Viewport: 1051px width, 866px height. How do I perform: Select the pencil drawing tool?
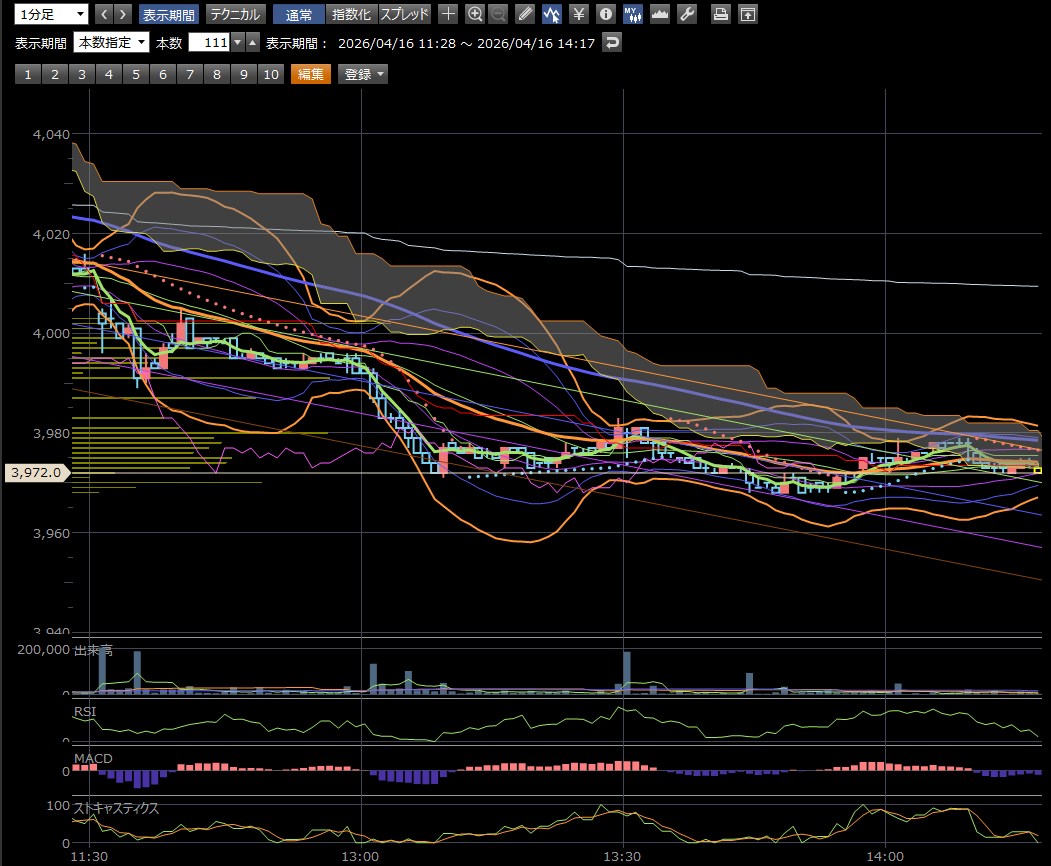525,14
